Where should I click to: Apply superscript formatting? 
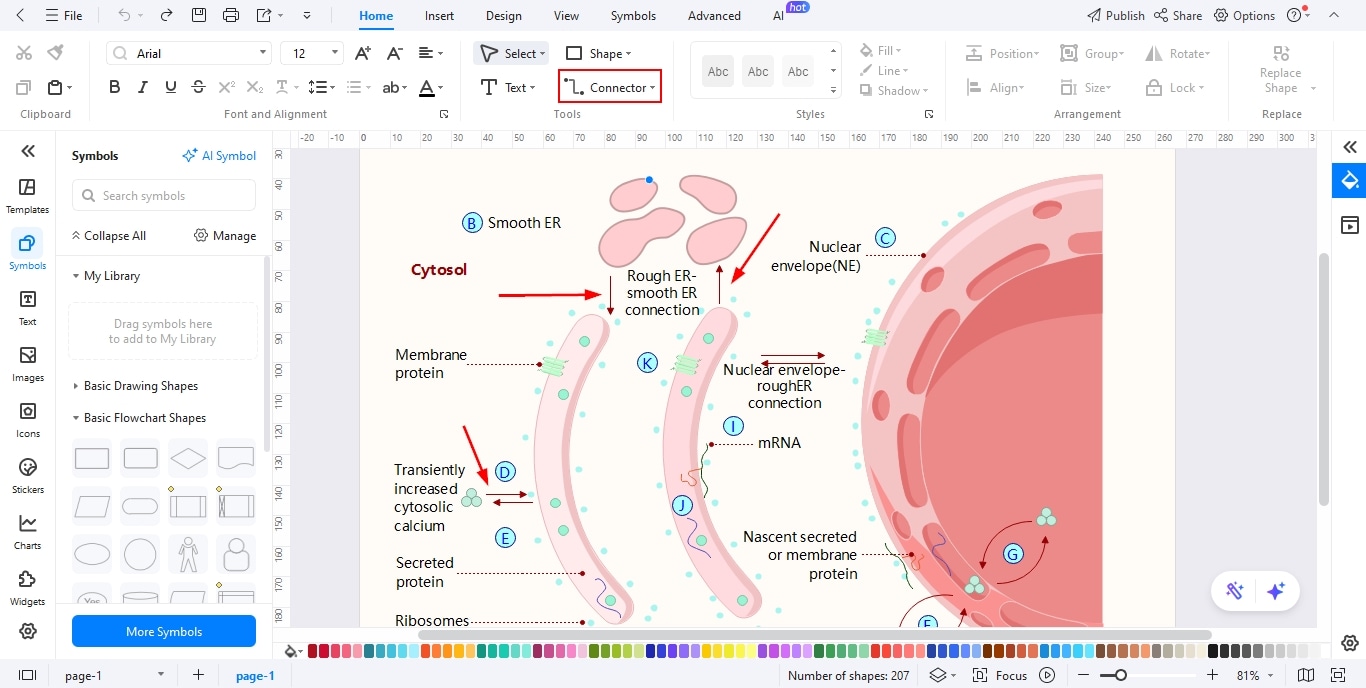pyautogui.click(x=227, y=88)
